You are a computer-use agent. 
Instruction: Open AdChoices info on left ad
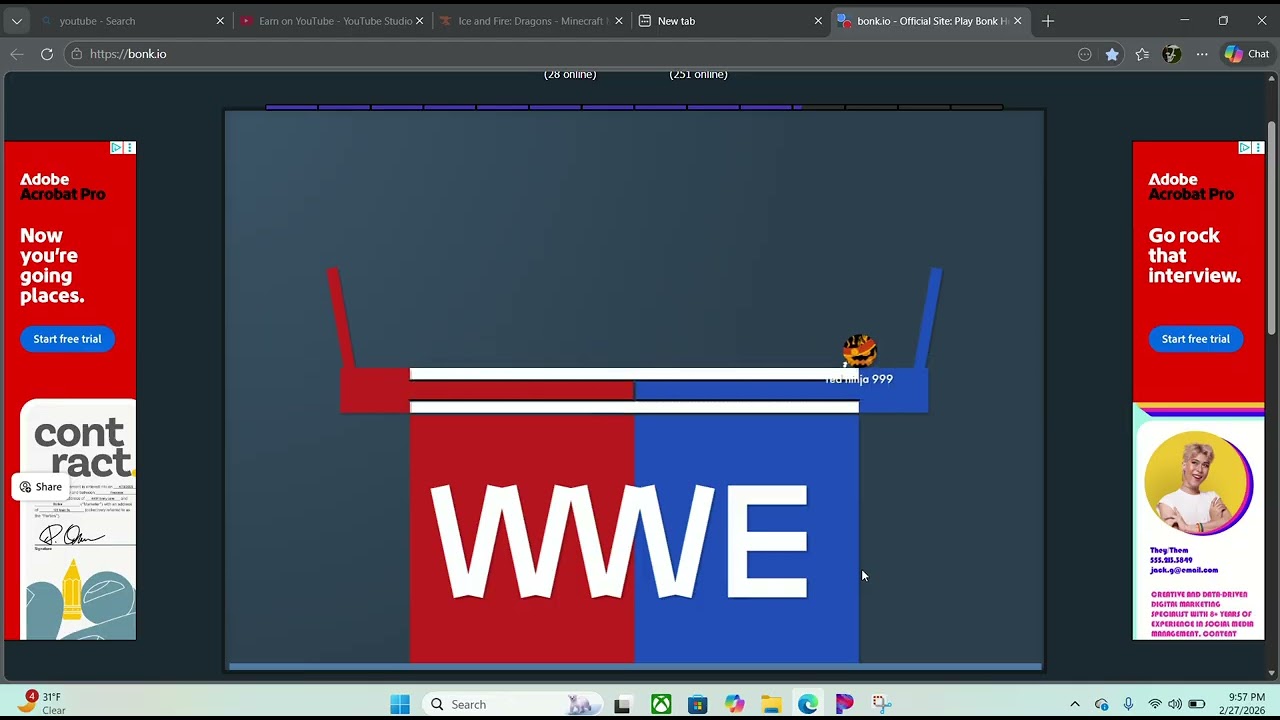pyautogui.click(x=116, y=148)
